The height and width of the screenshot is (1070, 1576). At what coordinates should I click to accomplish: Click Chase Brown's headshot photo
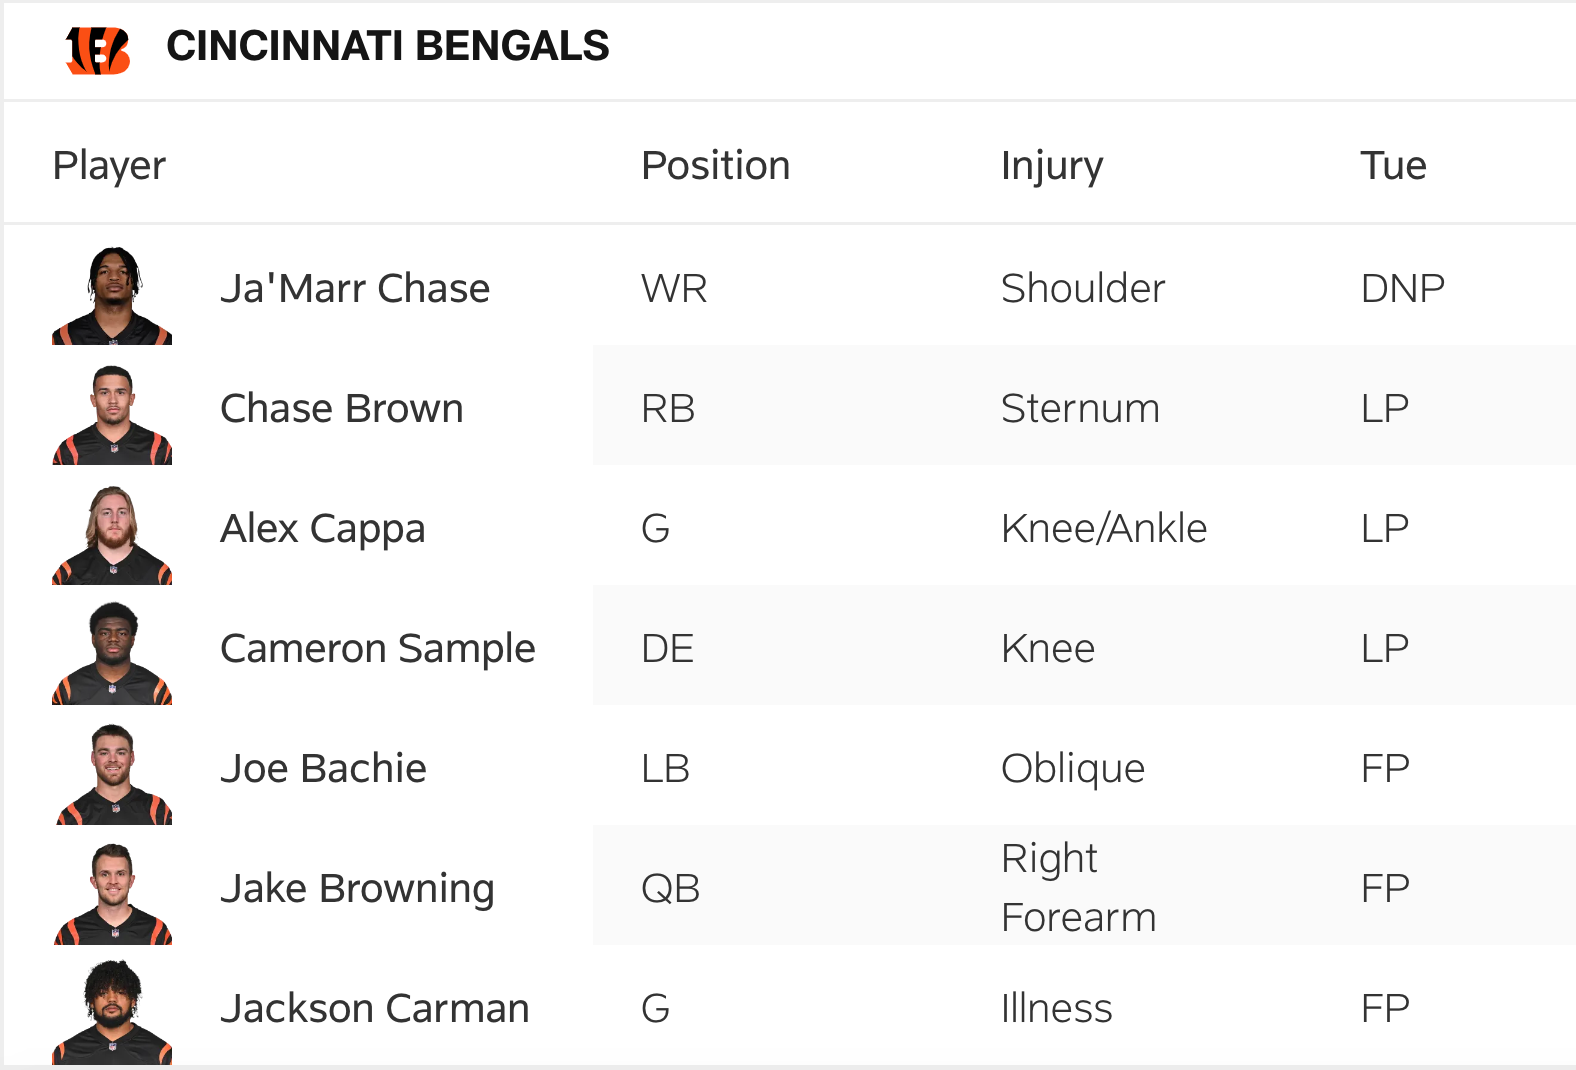coord(112,416)
